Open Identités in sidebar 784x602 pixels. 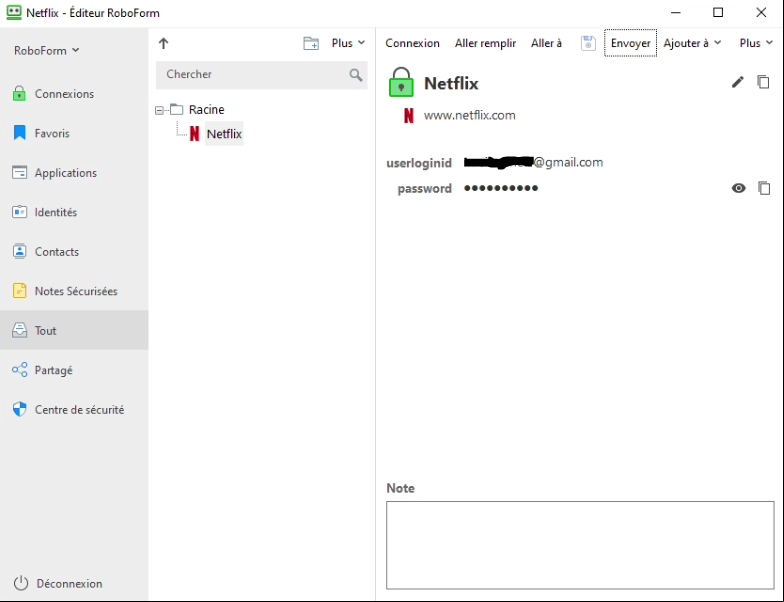point(74,212)
